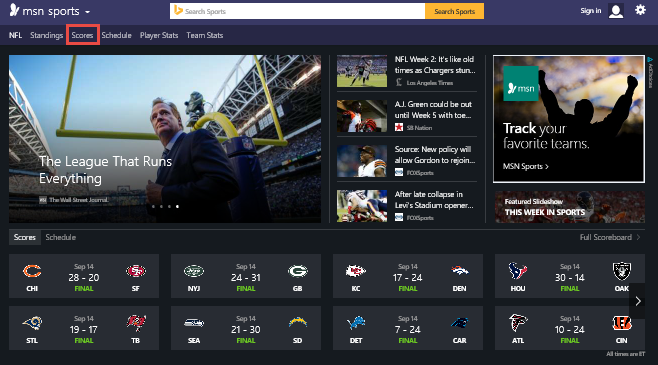Click the Search Sports button
Screen dimensions: 658x365
[454, 11]
